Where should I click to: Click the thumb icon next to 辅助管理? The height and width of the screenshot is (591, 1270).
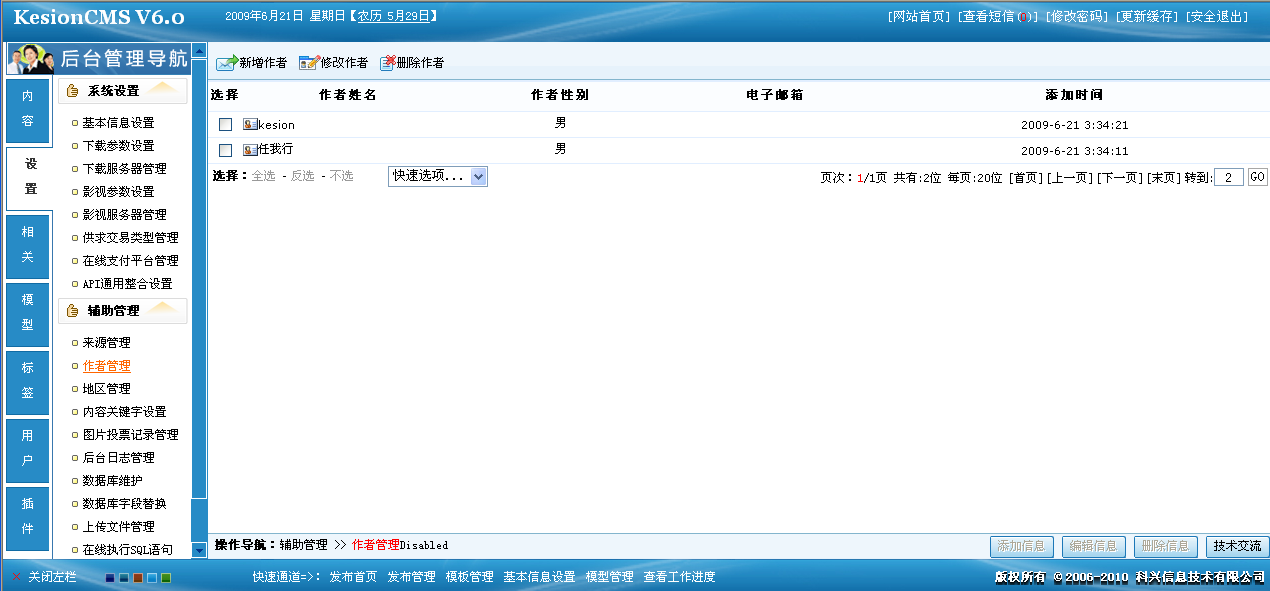tap(72, 311)
